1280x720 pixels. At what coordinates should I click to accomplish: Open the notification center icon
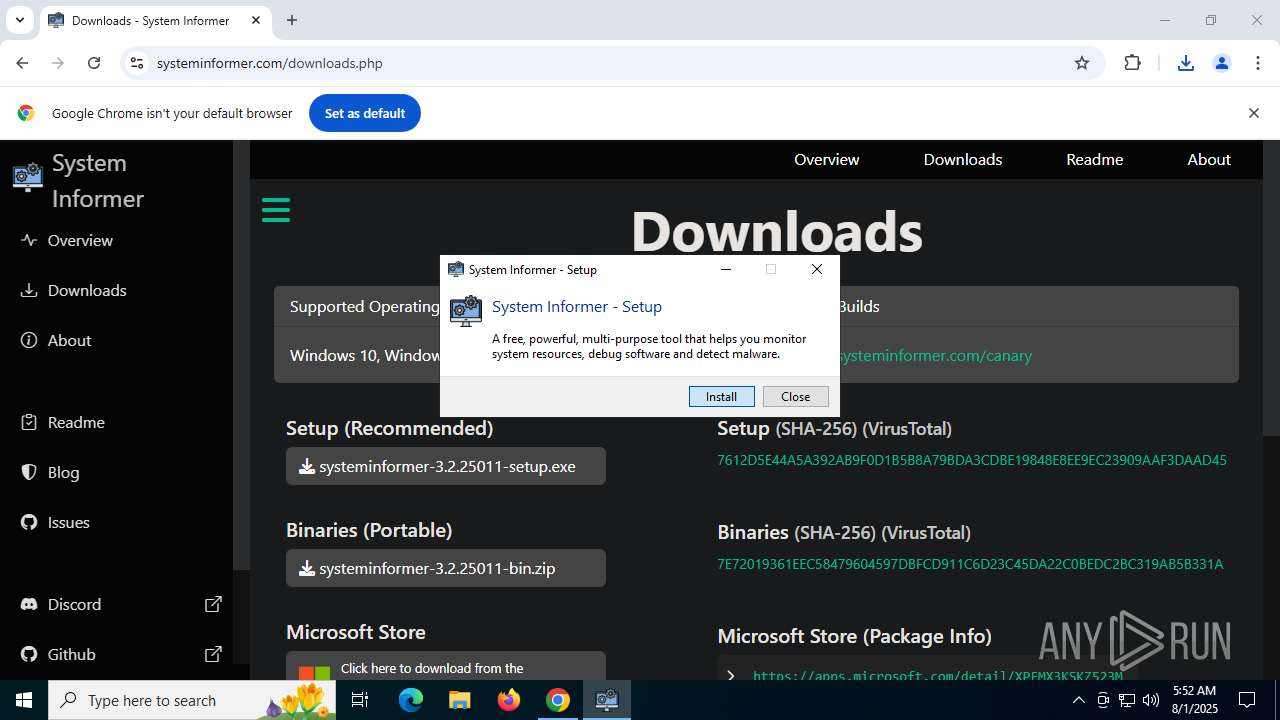coord(1247,700)
